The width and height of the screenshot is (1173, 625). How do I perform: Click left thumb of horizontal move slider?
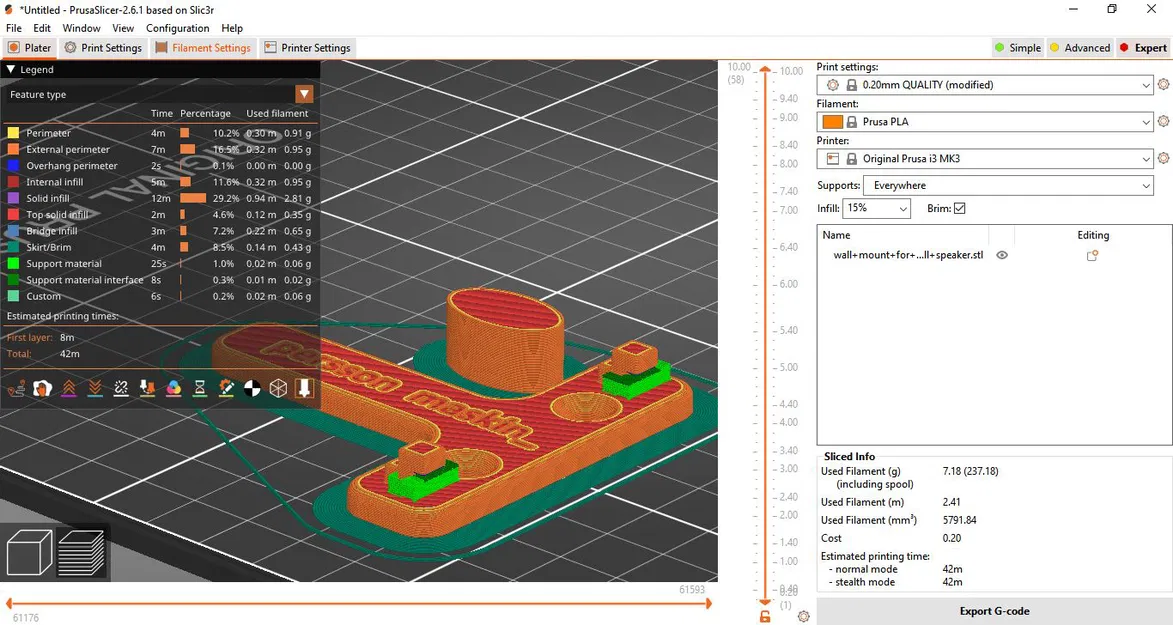click(x=8, y=603)
